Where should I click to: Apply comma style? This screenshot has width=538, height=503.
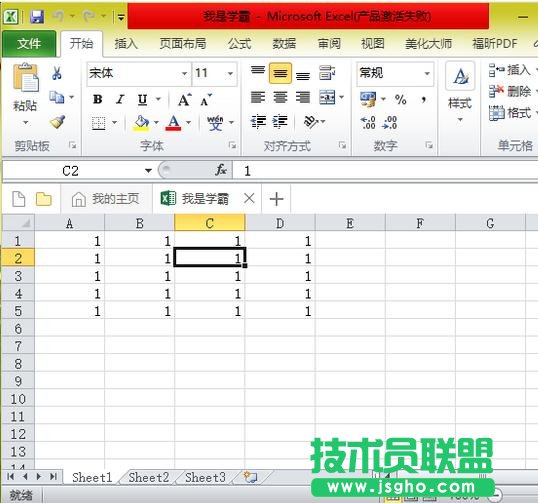point(424,100)
